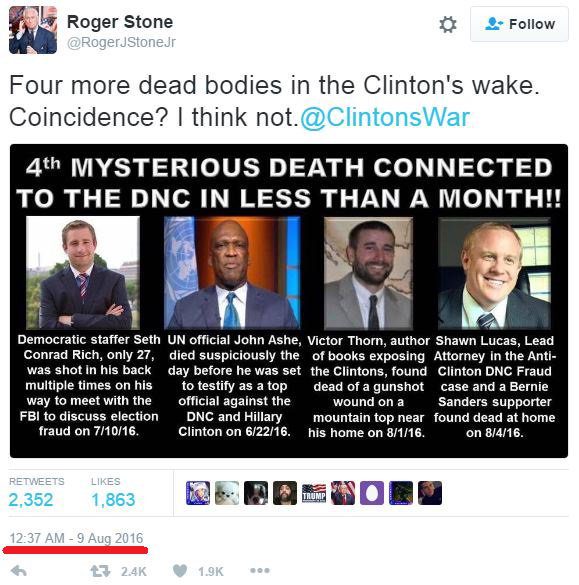Open the embedded black meme image
The image size is (579, 585).
pyautogui.click(x=289, y=301)
